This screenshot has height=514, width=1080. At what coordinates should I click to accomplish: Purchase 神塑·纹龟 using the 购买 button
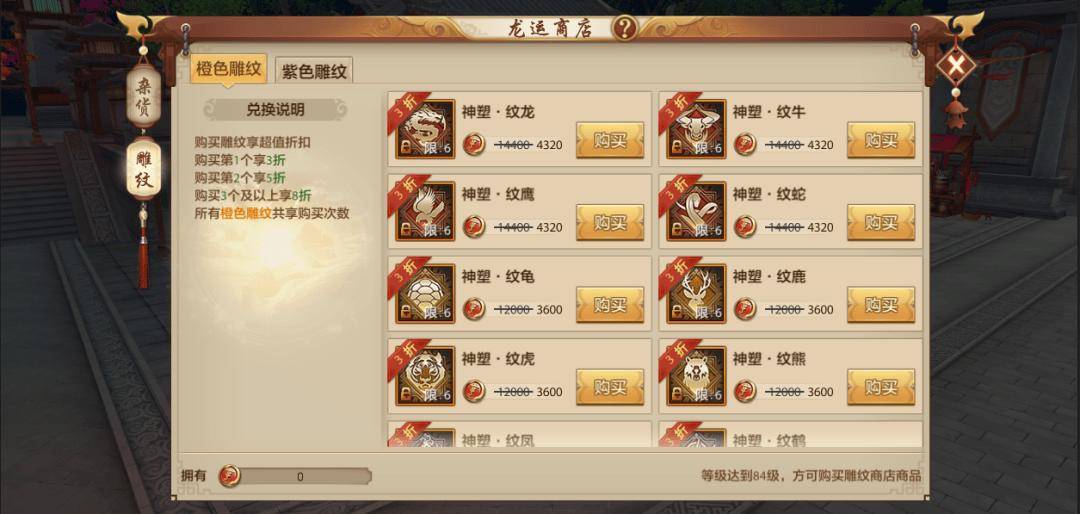[x=610, y=305]
